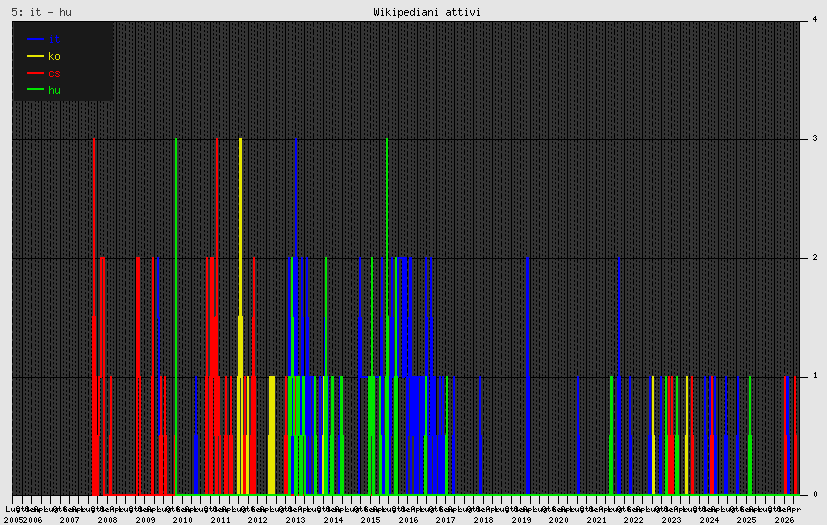
Task: Click the x-axis year label '2020'
Action: (559, 520)
